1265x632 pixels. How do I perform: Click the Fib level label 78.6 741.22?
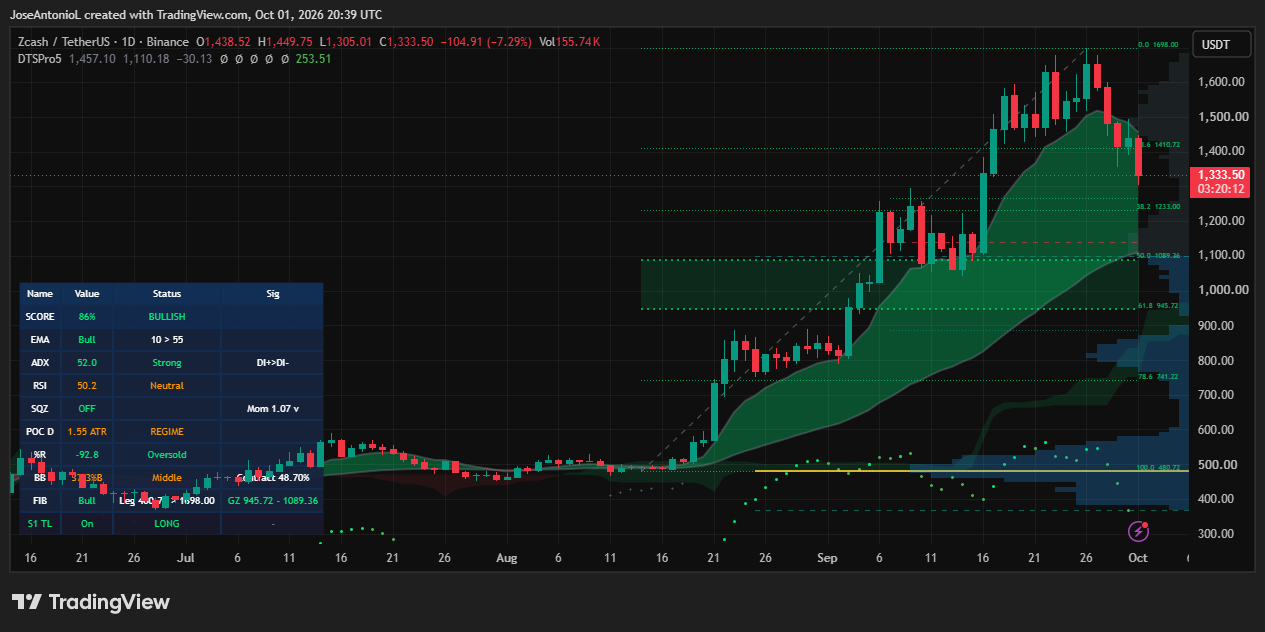(x=1158, y=376)
